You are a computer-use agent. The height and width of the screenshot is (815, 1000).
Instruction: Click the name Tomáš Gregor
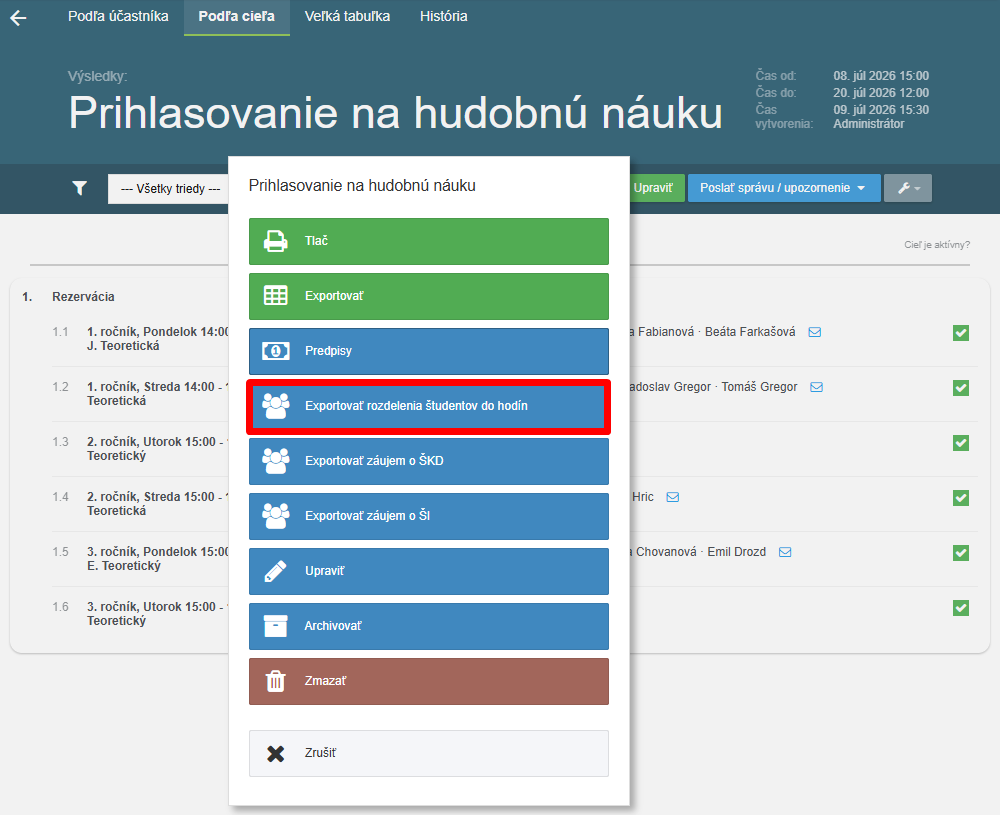click(x=760, y=387)
